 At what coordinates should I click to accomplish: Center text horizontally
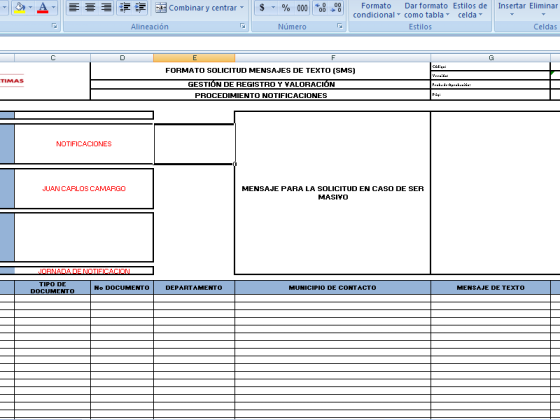[90, 7]
